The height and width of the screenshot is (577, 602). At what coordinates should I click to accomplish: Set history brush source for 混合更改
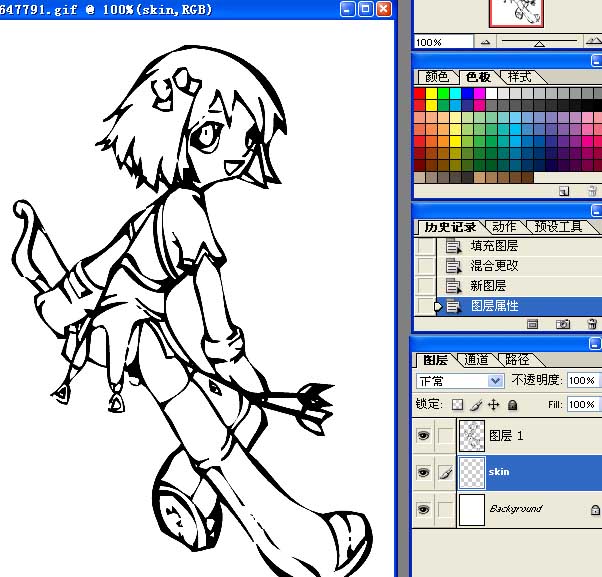point(425,266)
